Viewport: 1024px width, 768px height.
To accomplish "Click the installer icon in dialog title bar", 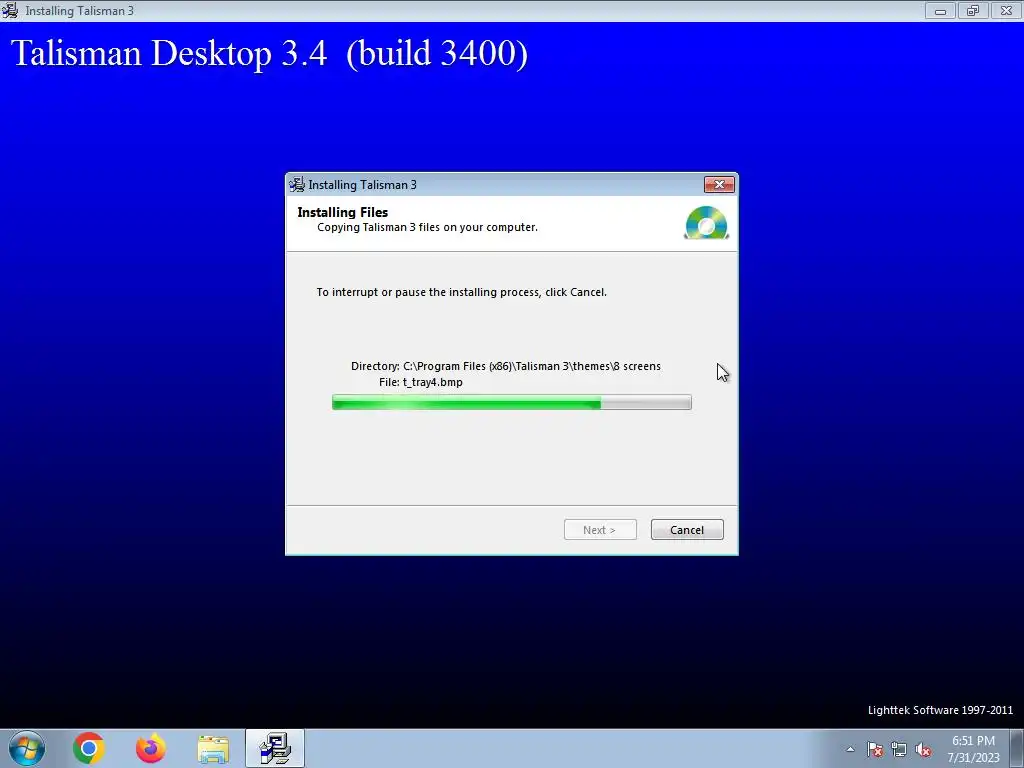I will pos(297,185).
